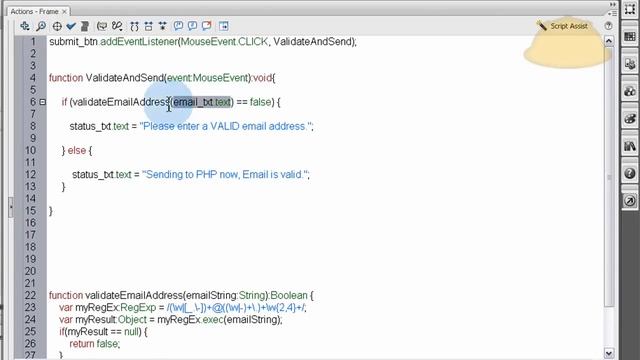
Task: Click scroll up arrow of code scrollbar
Action: click(x=609, y=41)
